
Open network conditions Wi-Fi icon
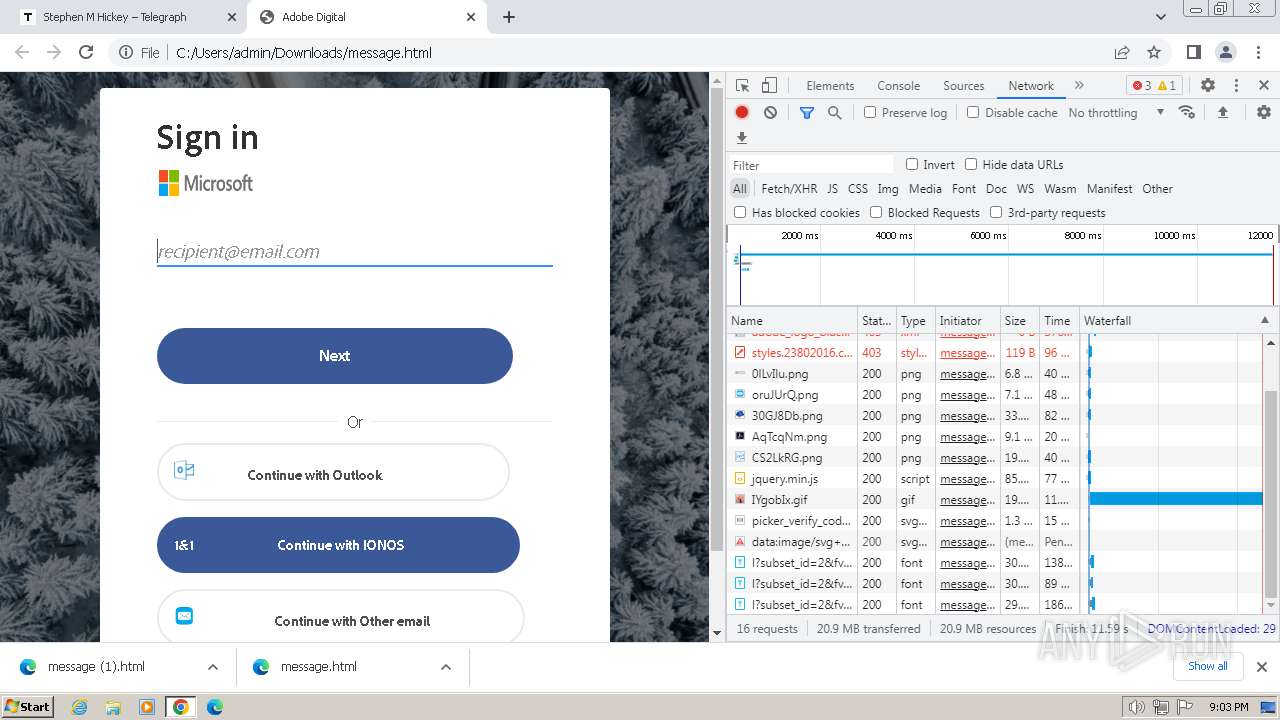pyautogui.click(x=1187, y=112)
